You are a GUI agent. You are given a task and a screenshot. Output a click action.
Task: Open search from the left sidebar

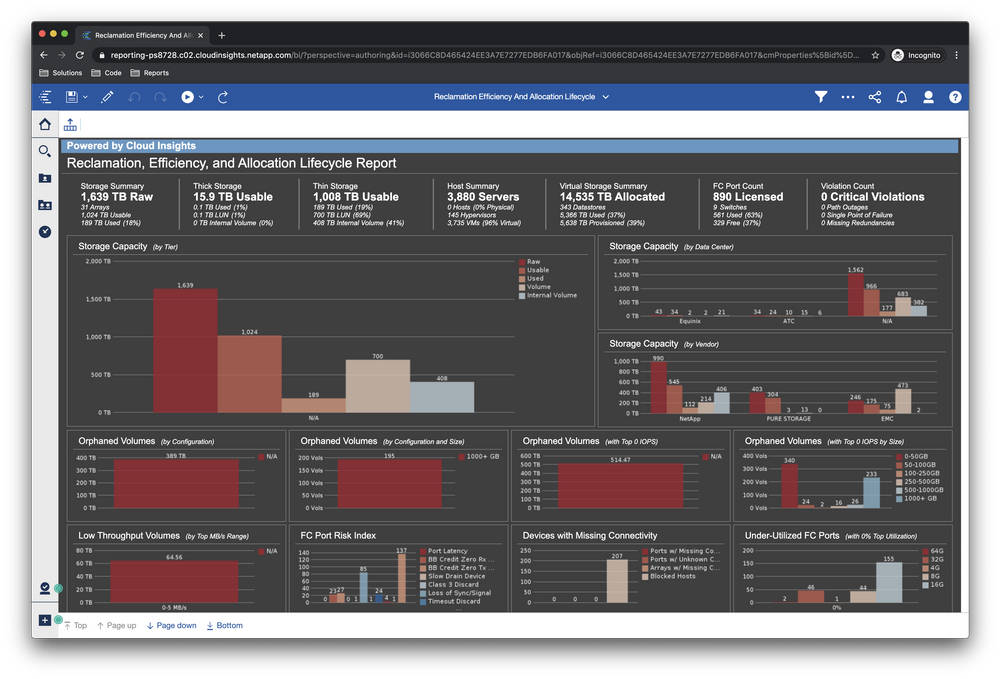click(x=44, y=151)
